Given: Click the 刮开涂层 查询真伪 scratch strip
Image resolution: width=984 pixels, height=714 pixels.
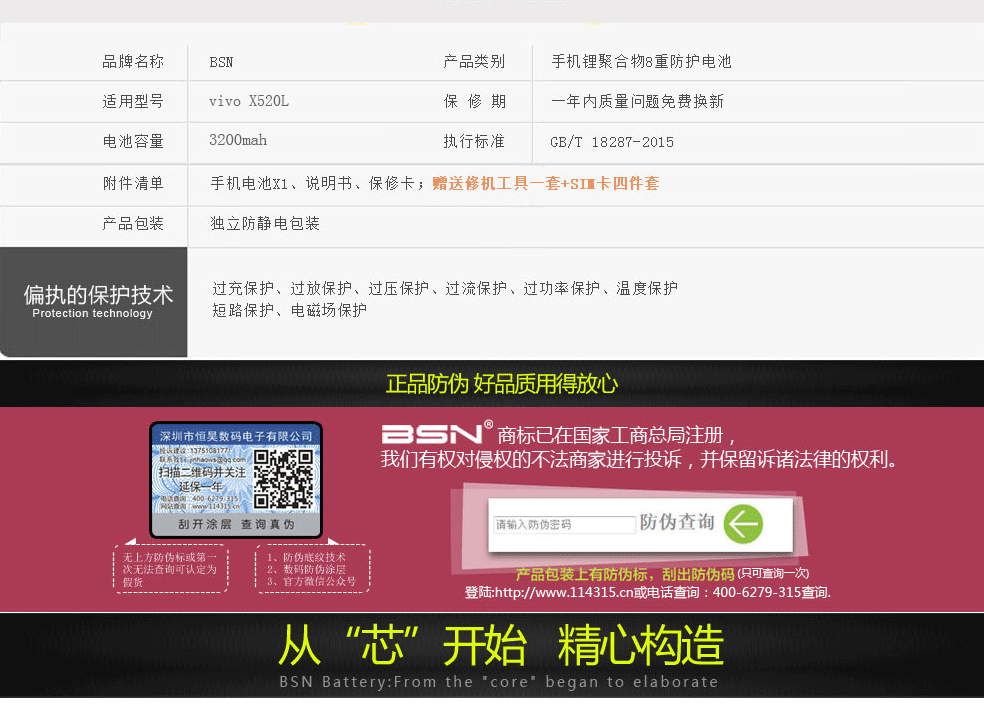Looking at the screenshot, I should coord(236,524).
